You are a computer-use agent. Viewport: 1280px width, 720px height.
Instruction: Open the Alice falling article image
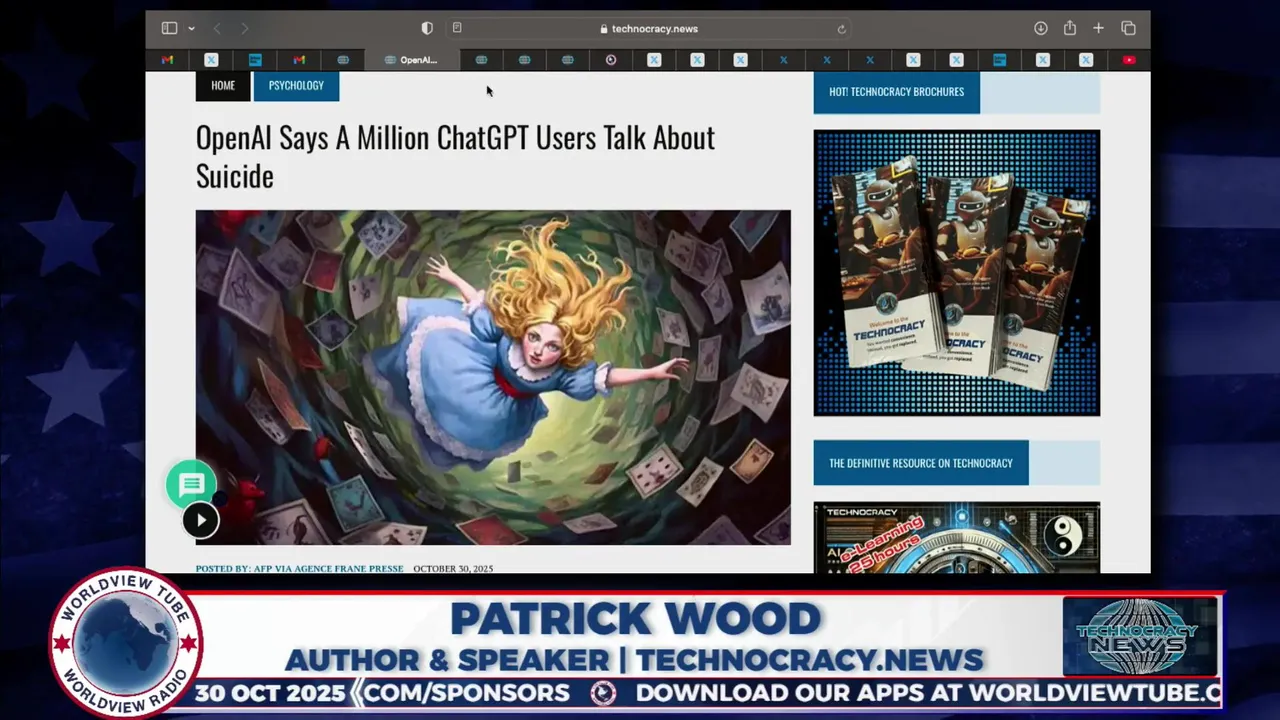pos(493,377)
